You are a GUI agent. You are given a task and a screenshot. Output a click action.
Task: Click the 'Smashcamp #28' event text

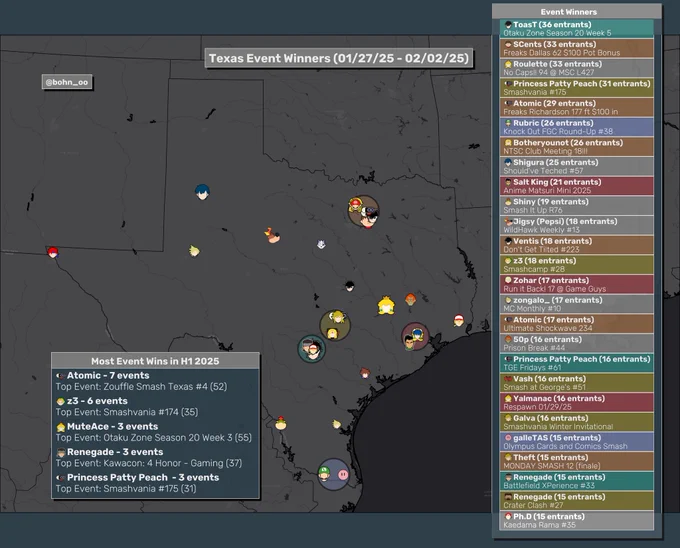534,269
